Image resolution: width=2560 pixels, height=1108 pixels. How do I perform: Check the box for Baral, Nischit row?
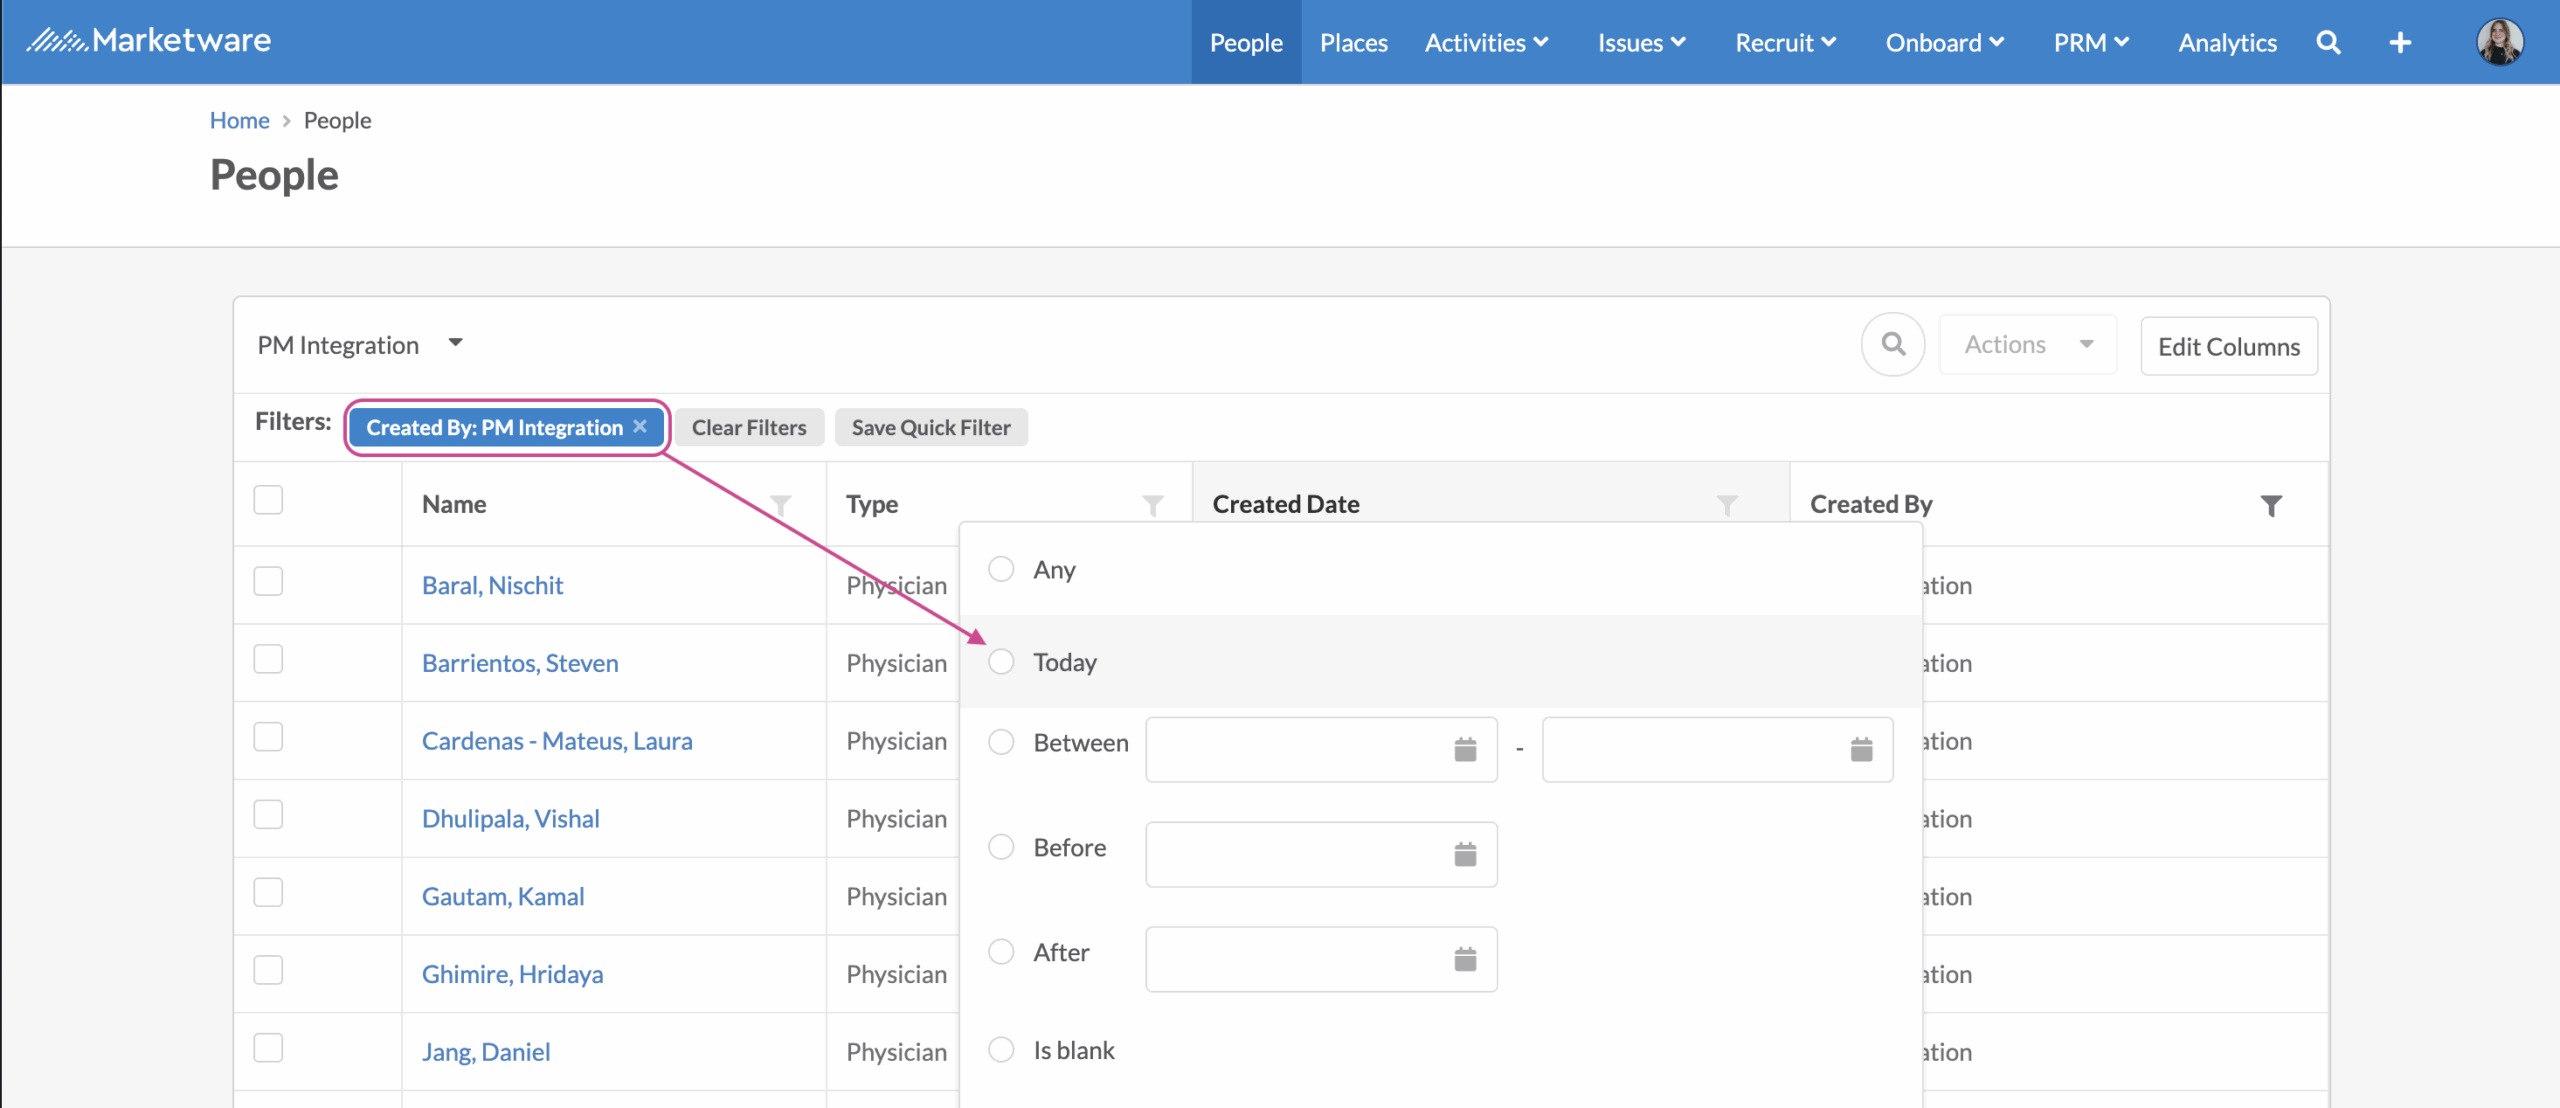click(268, 582)
